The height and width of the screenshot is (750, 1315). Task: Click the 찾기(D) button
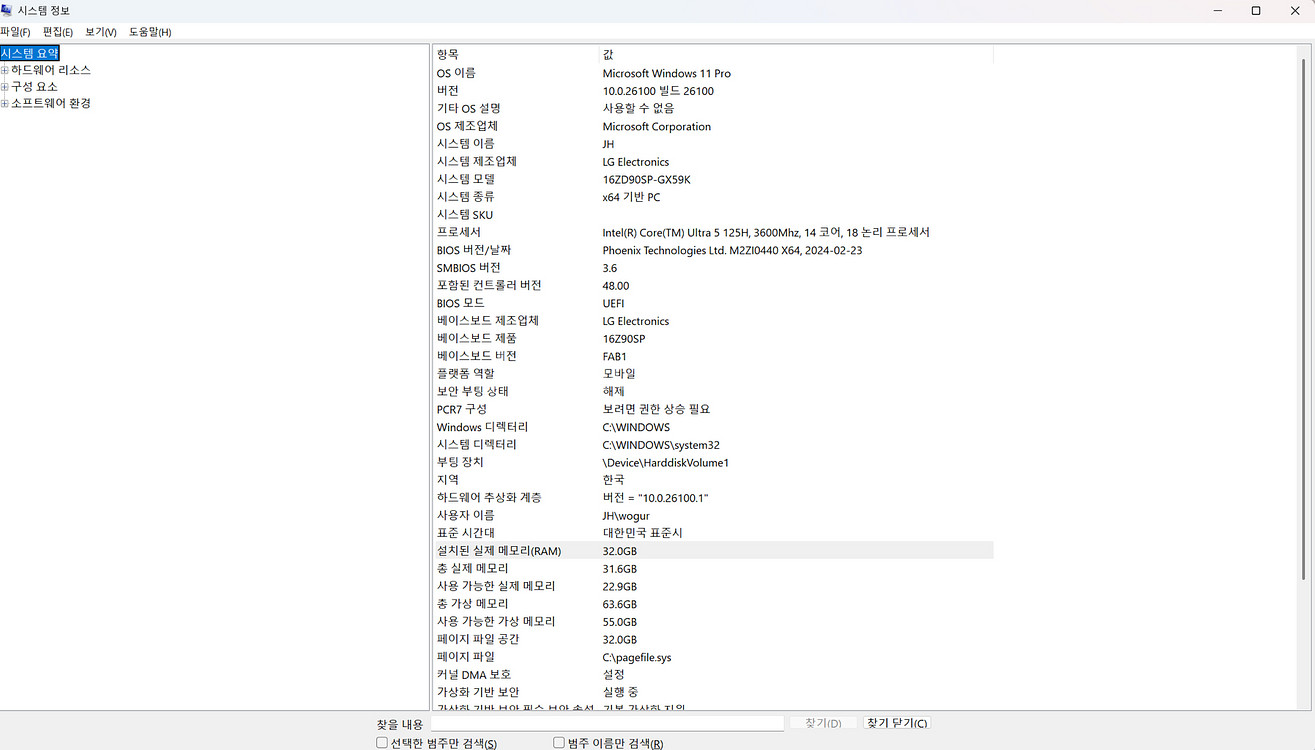pos(822,722)
